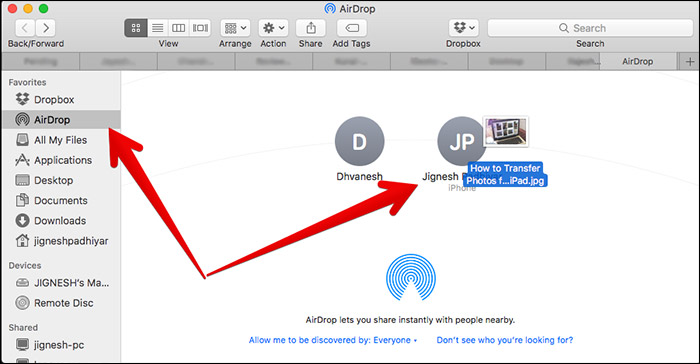Open the Dropbox toolbar dropdown
The image size is (700, 364).
coord(463,28)
